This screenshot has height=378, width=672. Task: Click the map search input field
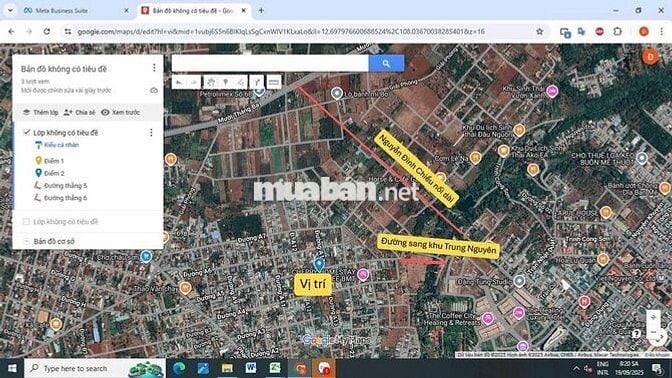click(270, 63)
